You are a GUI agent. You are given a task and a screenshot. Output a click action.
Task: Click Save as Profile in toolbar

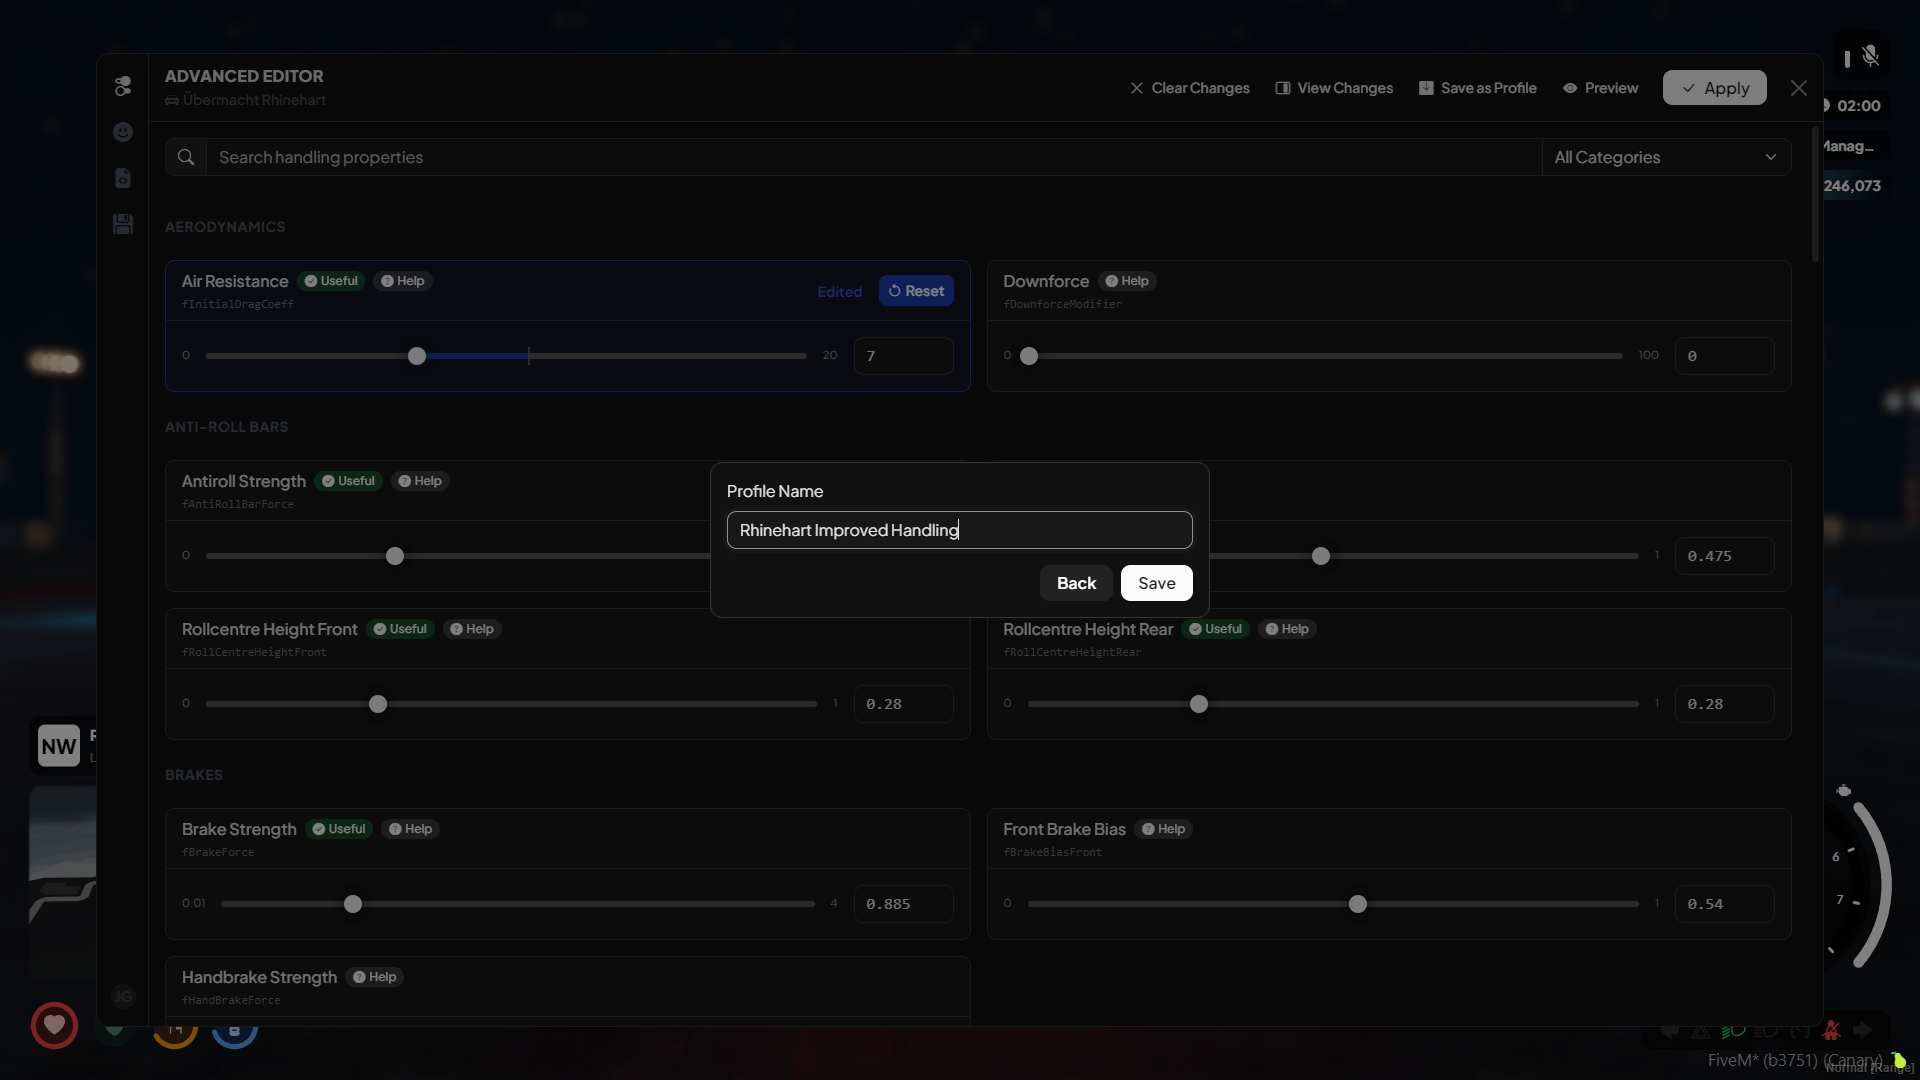(1477, 88)
